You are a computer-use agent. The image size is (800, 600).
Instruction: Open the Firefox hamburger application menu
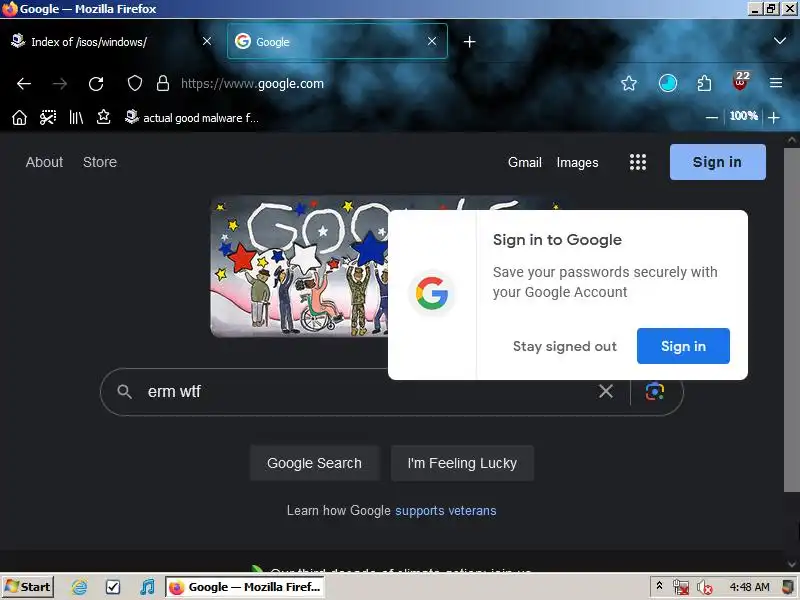(x=776, y=83)
